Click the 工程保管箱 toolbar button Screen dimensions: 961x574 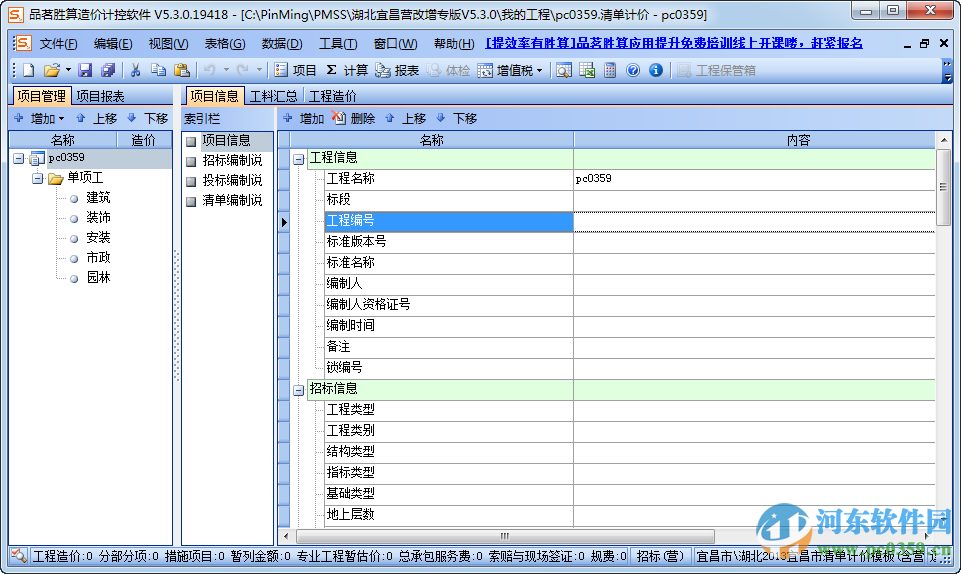pos(716,70)
